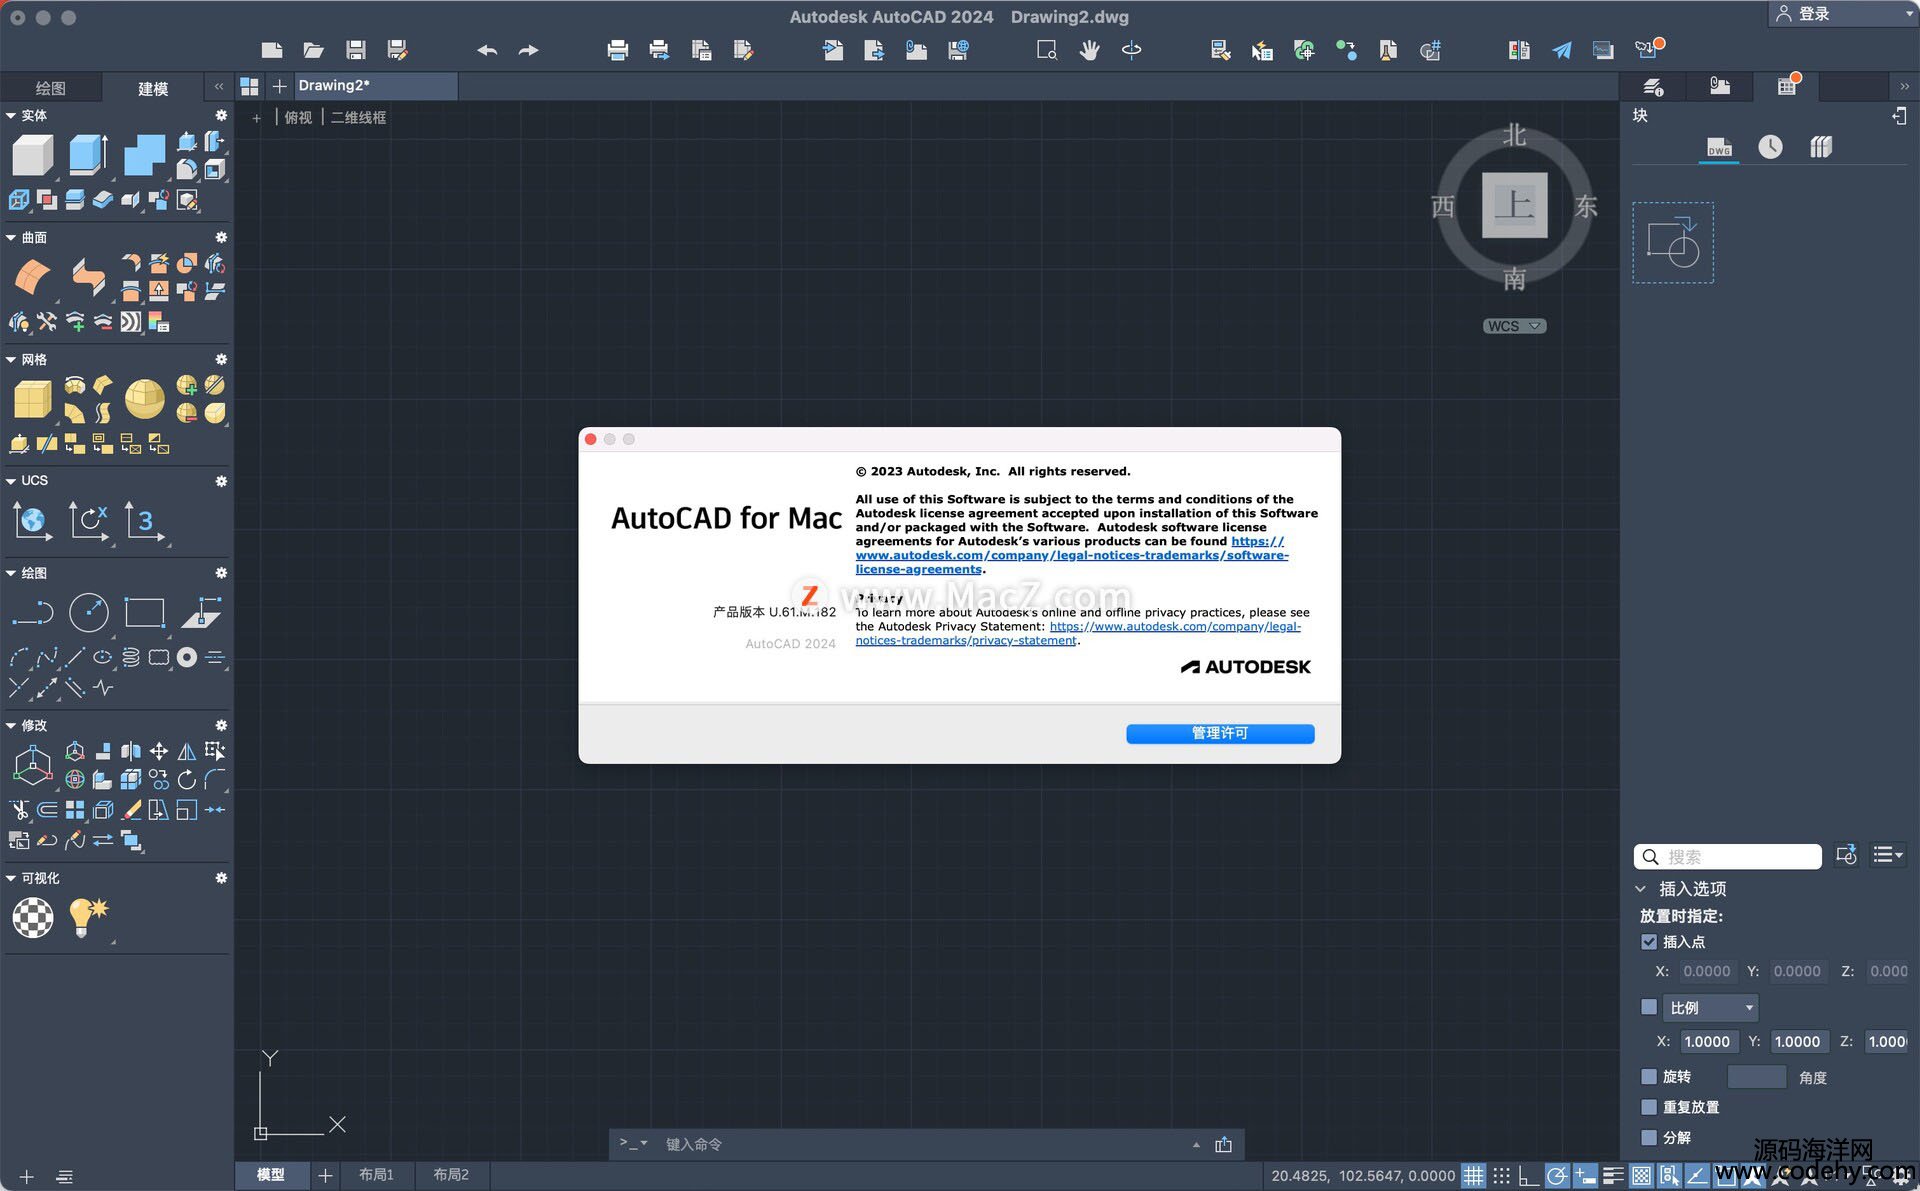This screenshot has height=1191, width=1920.
Task: Select the 模型 model tab
Action: click(271, 1175)
